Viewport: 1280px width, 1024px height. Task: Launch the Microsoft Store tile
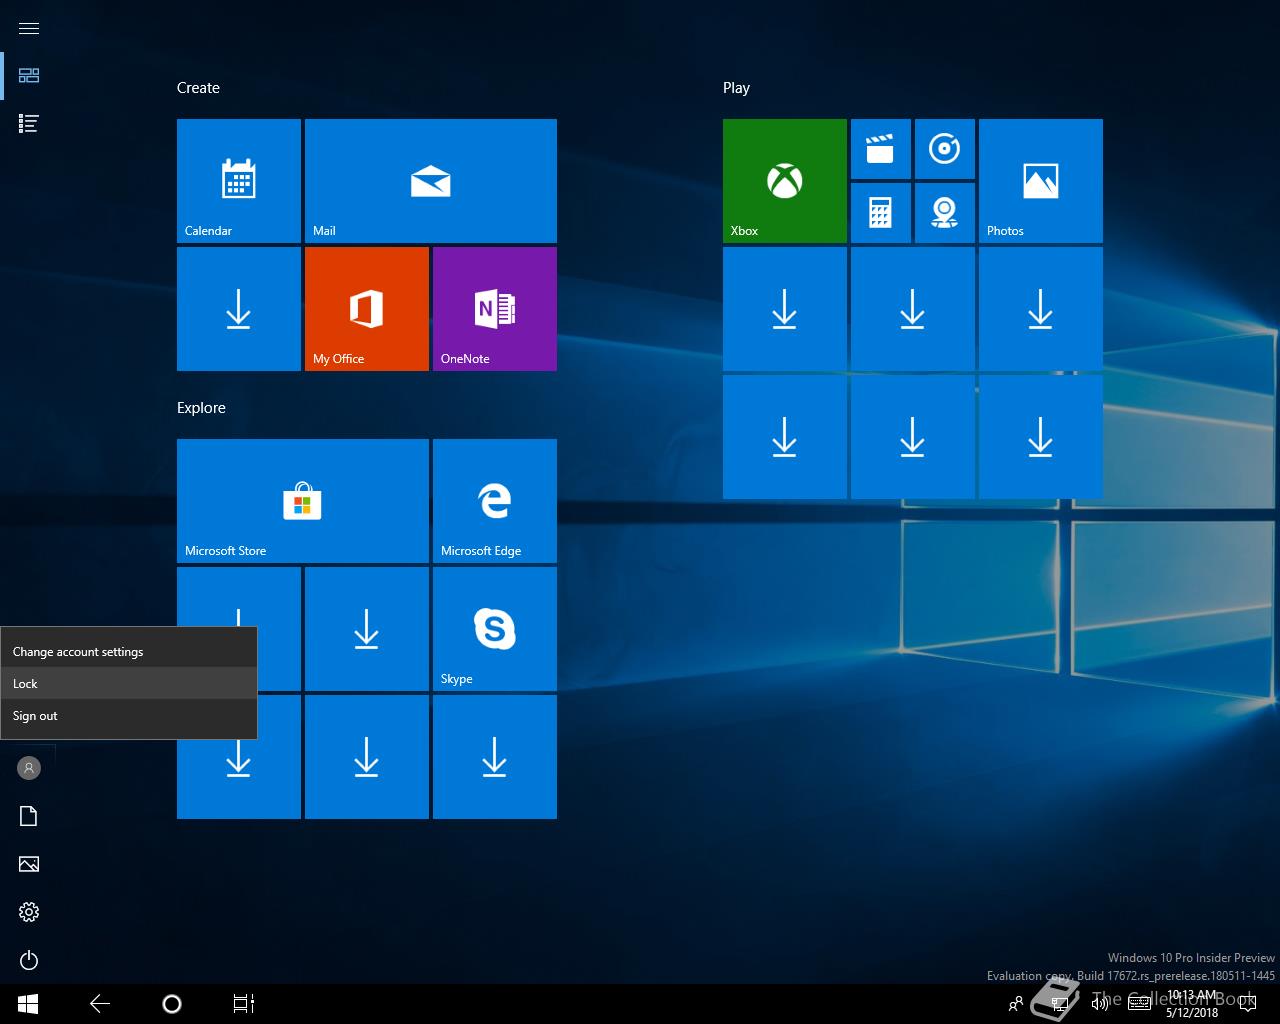pyautogui.click(x=303, y=501)
